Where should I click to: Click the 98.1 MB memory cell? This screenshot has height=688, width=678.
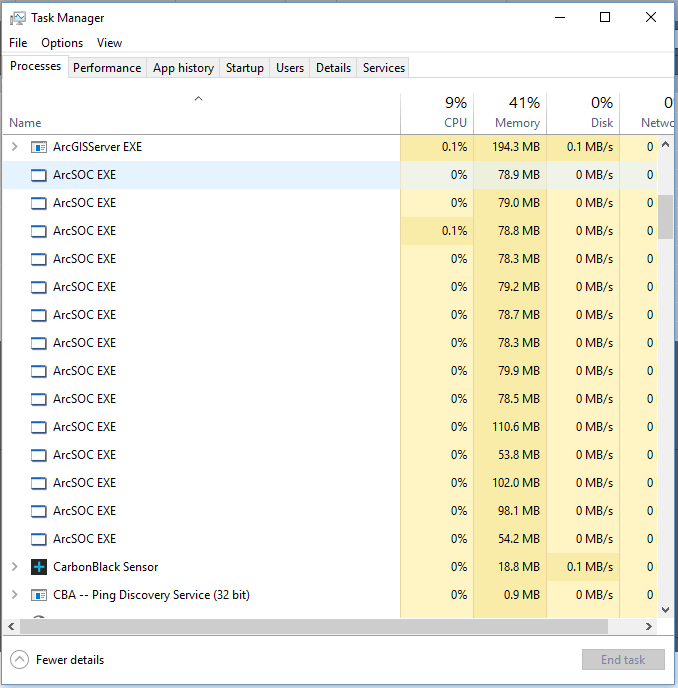(x=510, y=511)
